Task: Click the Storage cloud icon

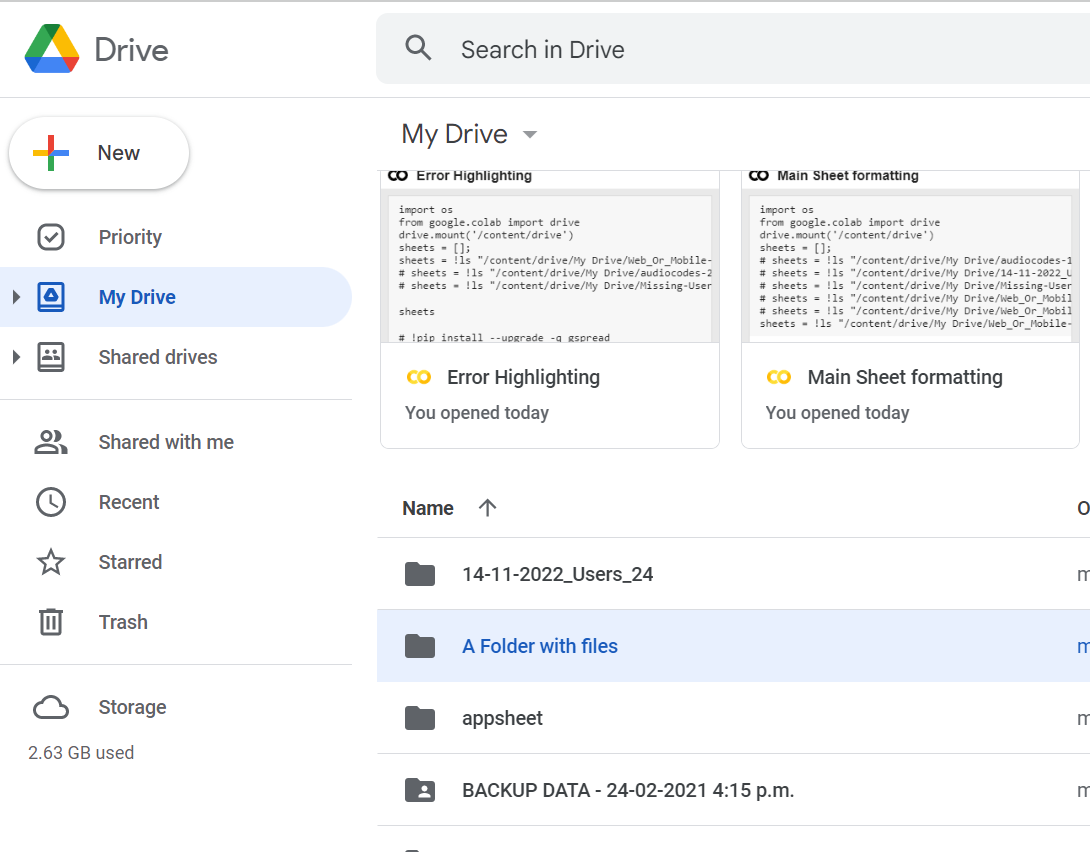Action: 51,706
